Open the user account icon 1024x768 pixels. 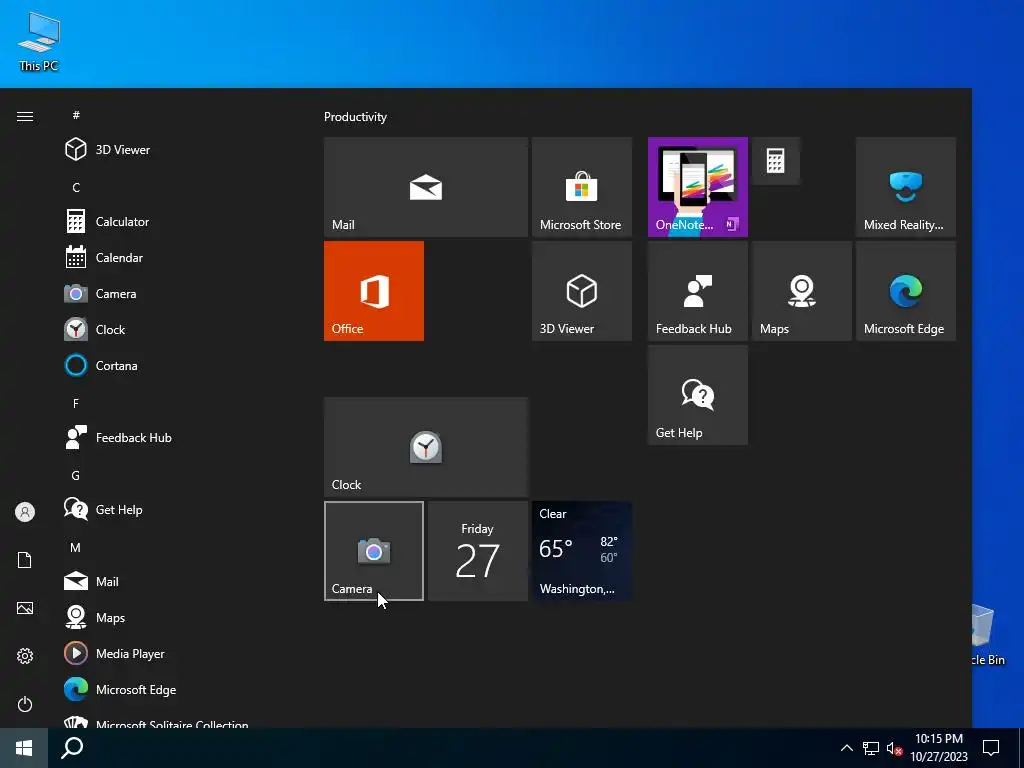(25, 512)
